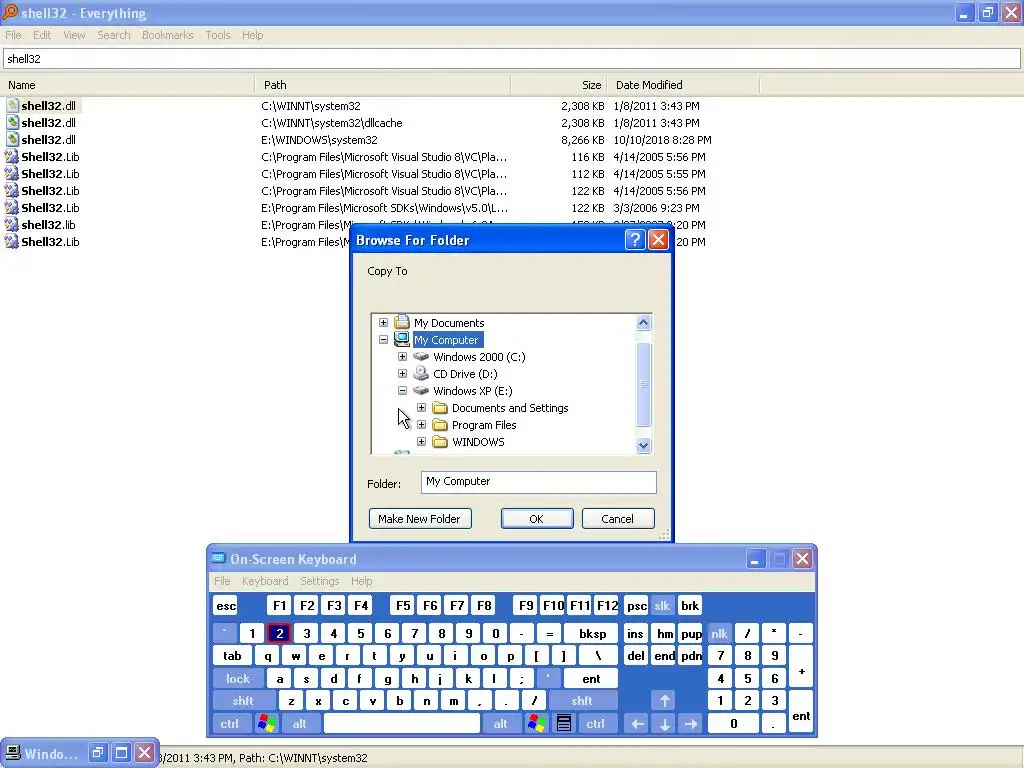
Task: Toggle the left shft key on keyboard
Action: coord(243,701)
